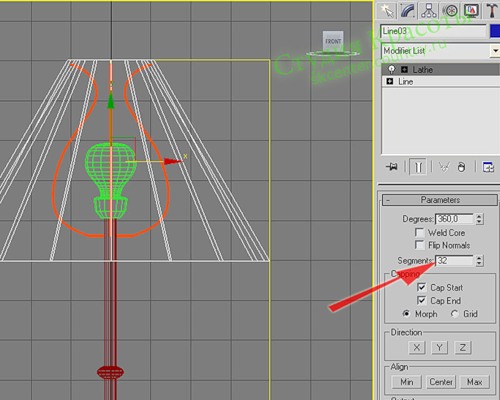Open the Modify command panel tab

tap(408, 11)
